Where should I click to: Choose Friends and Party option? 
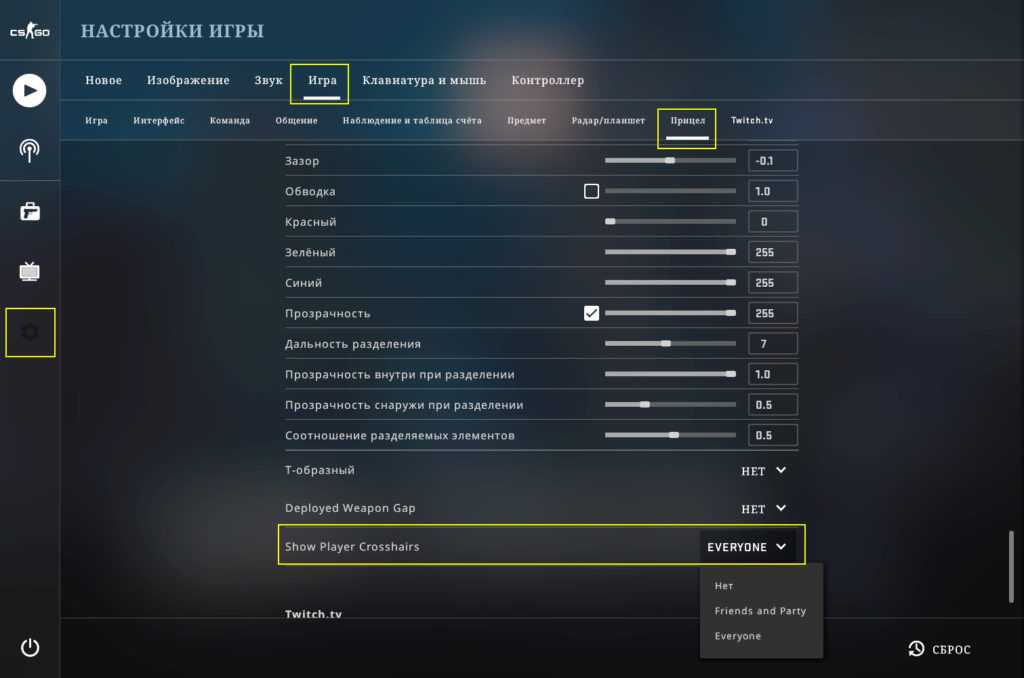pos(760,611)
